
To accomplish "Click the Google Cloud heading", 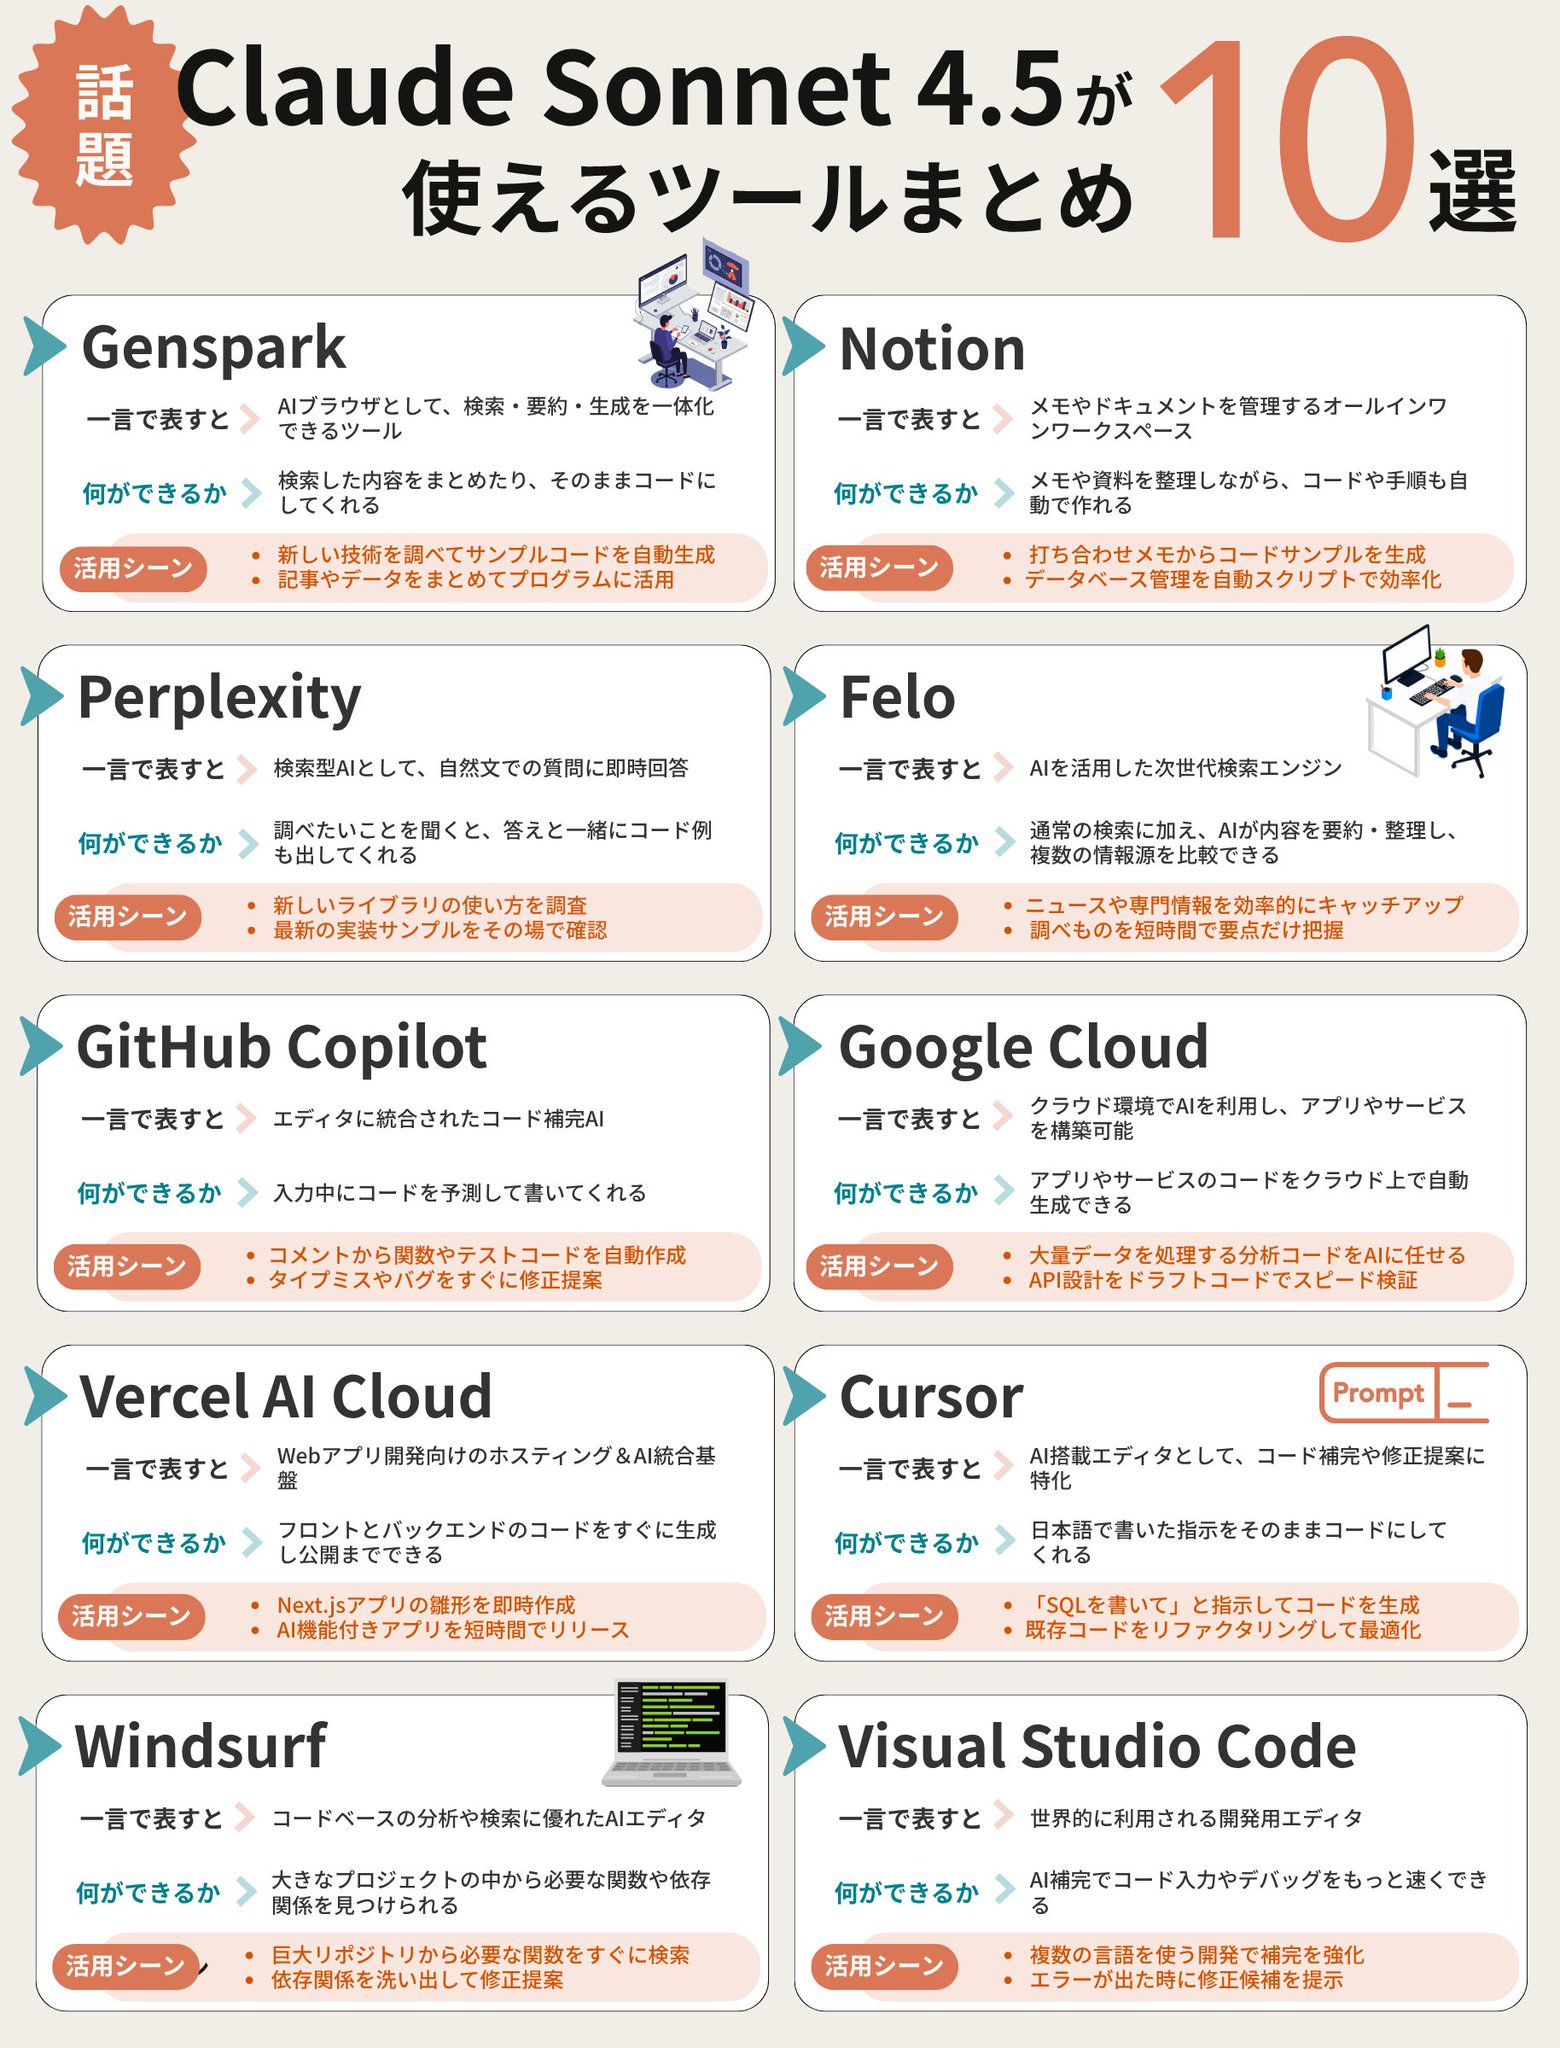I will point(1023,1049).
